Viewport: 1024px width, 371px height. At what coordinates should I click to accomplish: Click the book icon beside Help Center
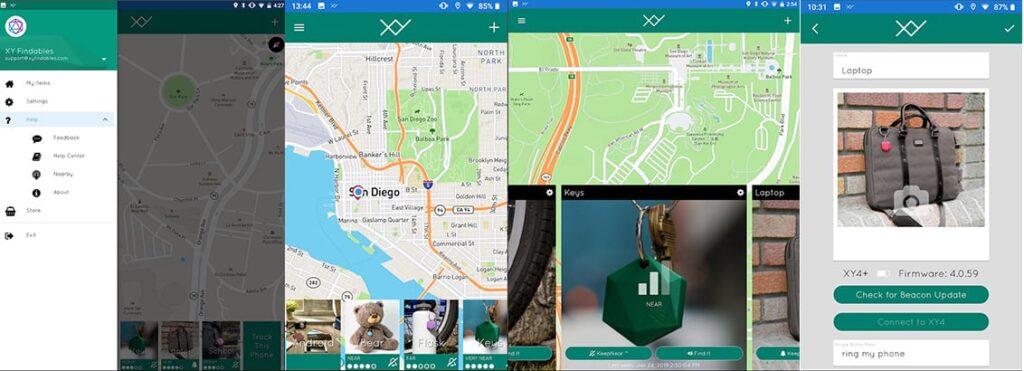tap(37, 157)
